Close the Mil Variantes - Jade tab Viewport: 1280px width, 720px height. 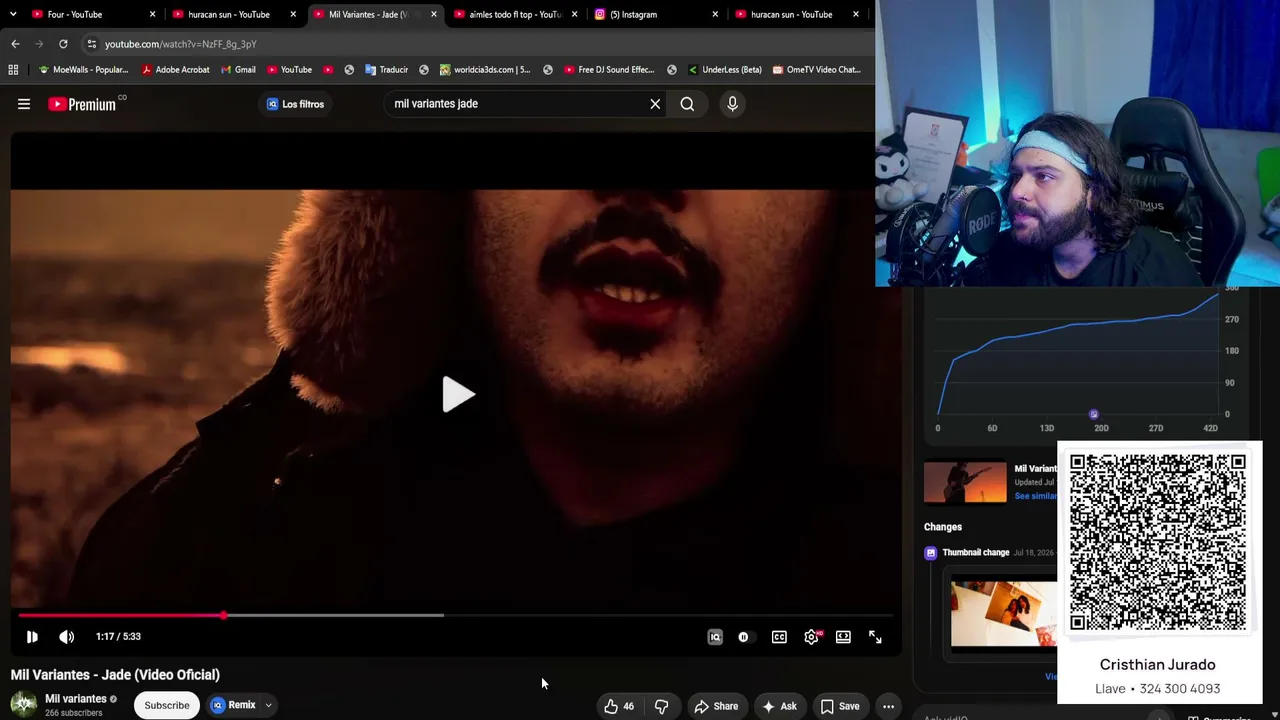click(x=433, y=14)
